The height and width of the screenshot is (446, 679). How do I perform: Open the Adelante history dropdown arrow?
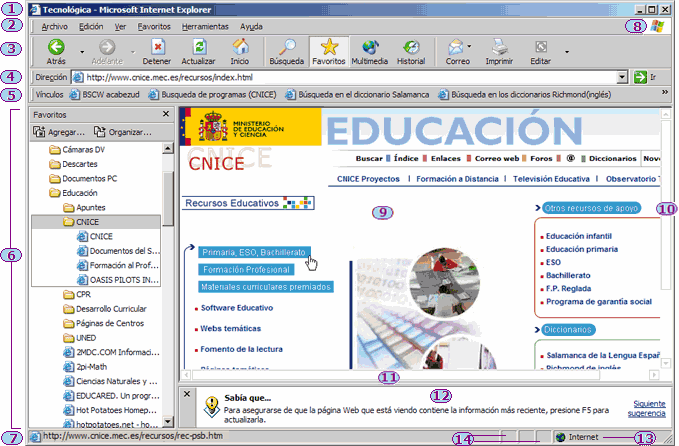(x=133, y=52)
